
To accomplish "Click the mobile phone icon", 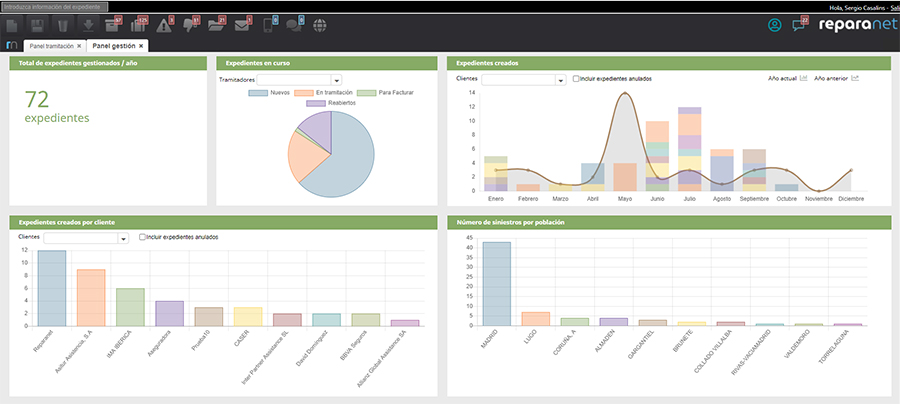I will click(x=269, y=25).
